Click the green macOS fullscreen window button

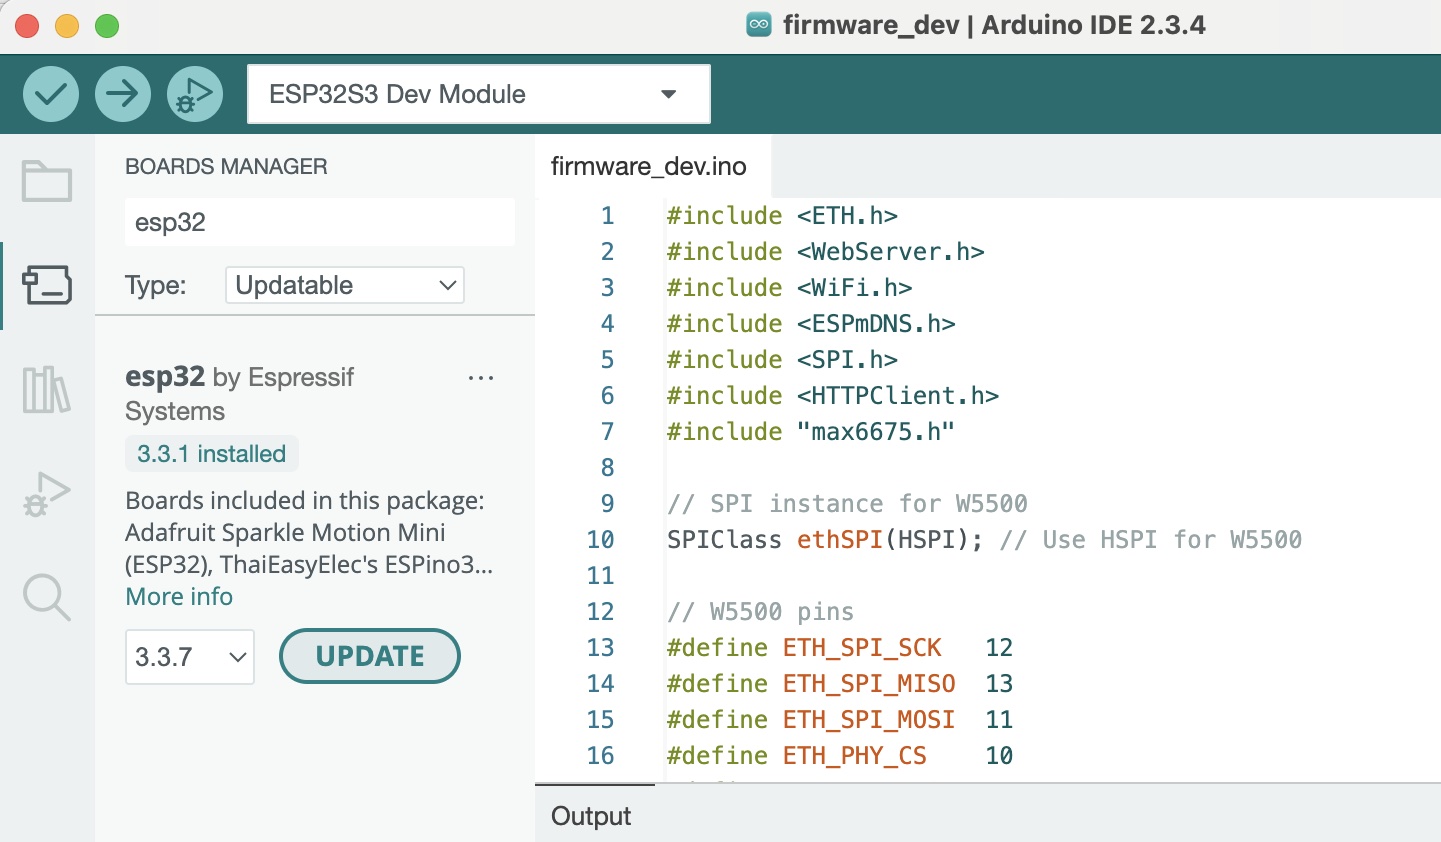107,26
